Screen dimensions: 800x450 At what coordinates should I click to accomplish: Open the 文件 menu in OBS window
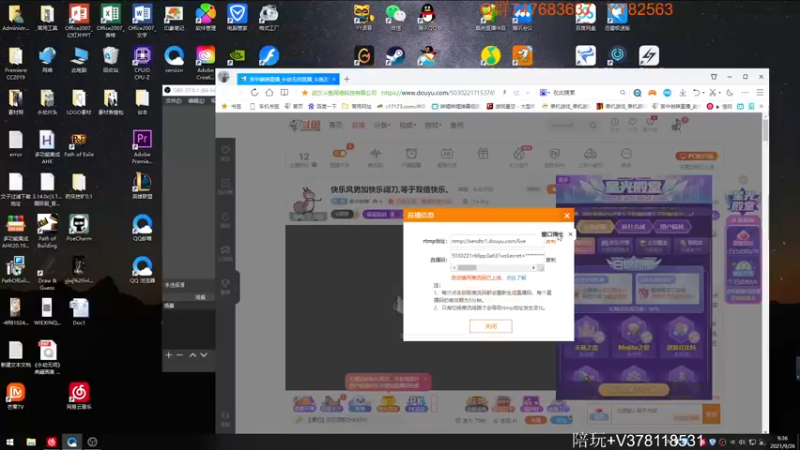click(173, 101)
